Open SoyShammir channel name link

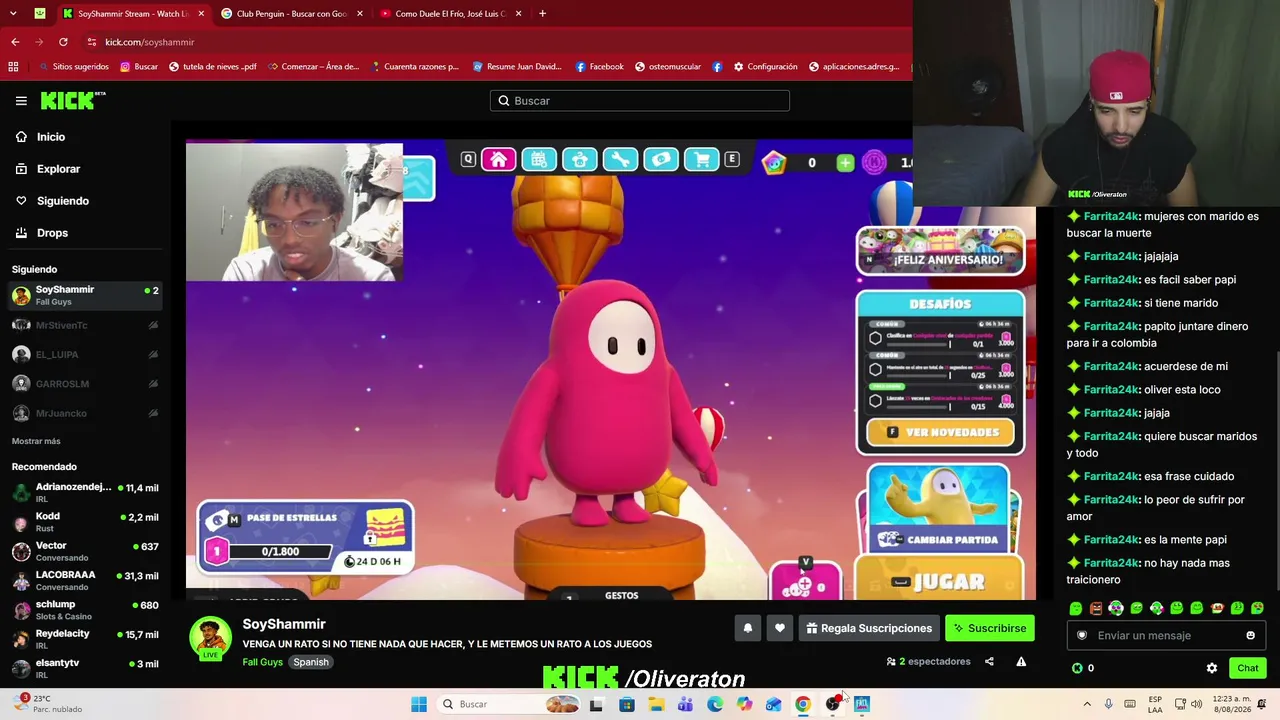pos(284,624)
